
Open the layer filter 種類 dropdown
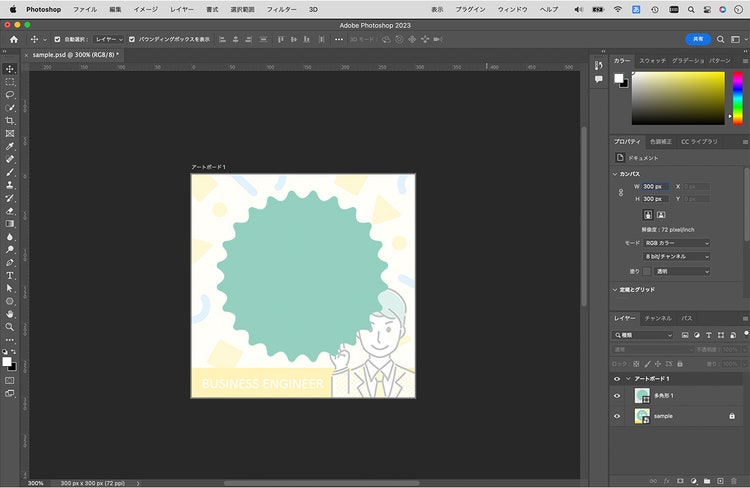643,335
